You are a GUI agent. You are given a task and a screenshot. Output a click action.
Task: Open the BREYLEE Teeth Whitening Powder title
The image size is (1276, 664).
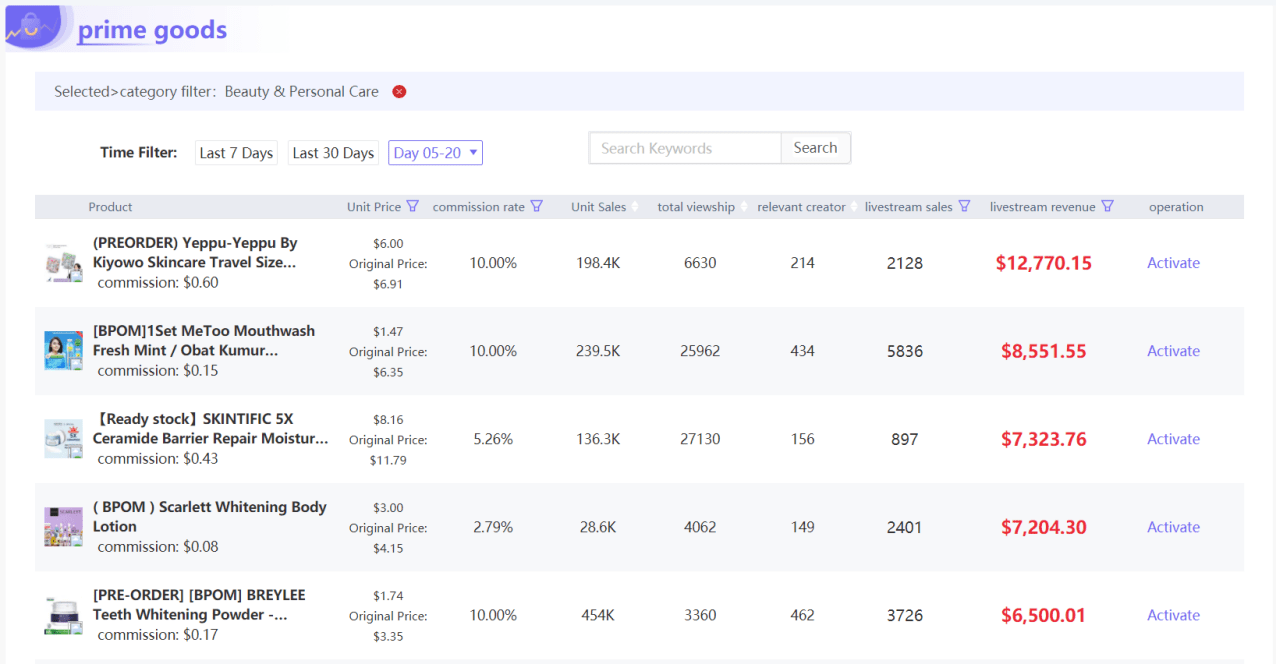click(199, 605)
